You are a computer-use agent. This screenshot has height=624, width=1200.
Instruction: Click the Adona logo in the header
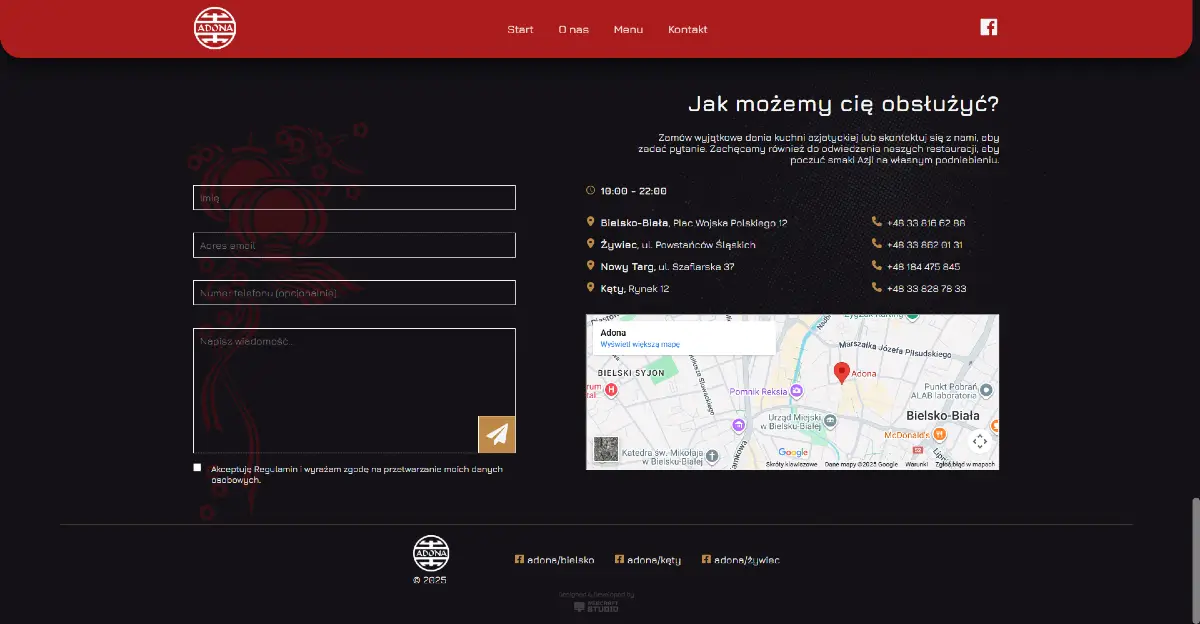tap(214, 28)
